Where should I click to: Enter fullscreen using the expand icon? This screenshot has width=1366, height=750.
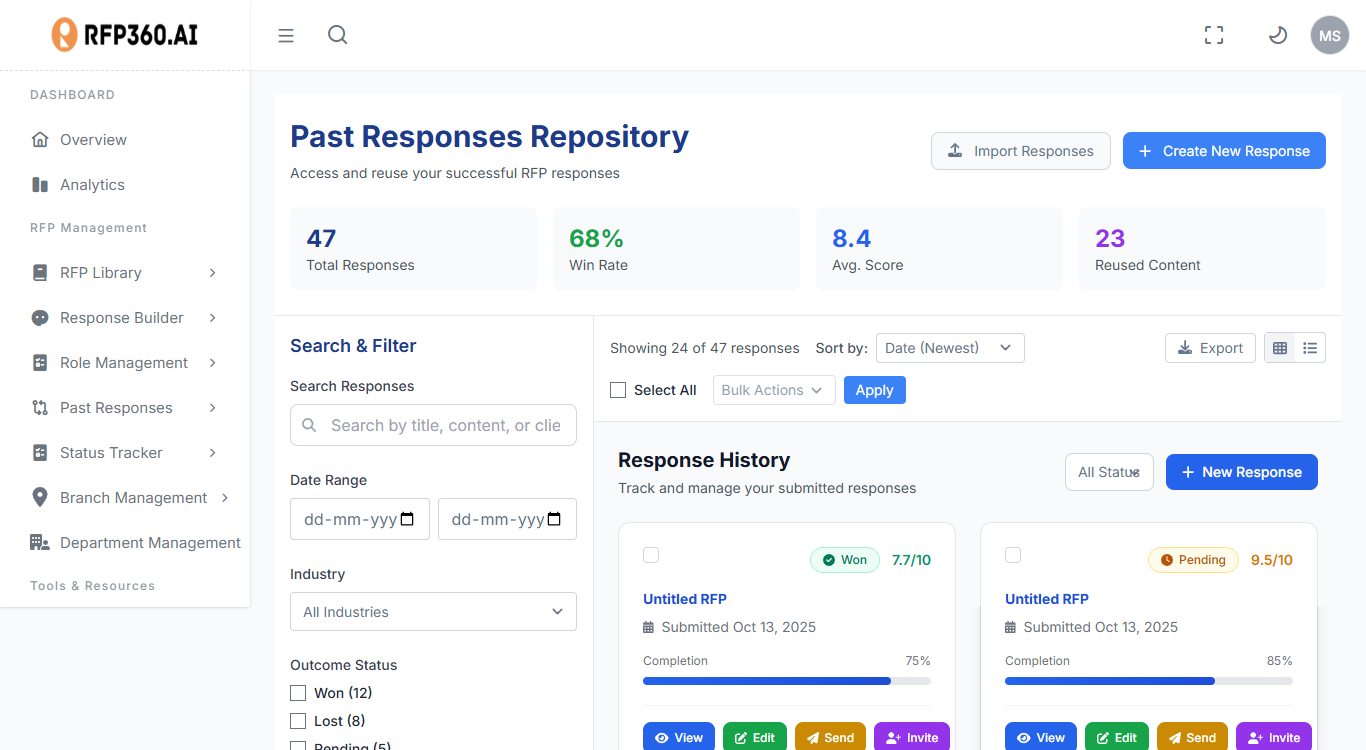pyautogui.click(x=1213, y=35)
